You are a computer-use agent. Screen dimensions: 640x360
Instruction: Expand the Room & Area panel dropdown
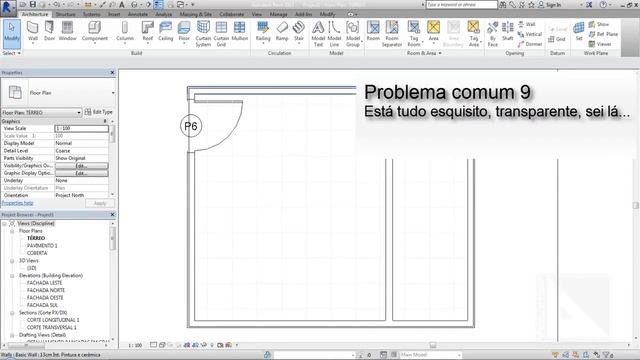pyautogui.click(x=424, y=53)
